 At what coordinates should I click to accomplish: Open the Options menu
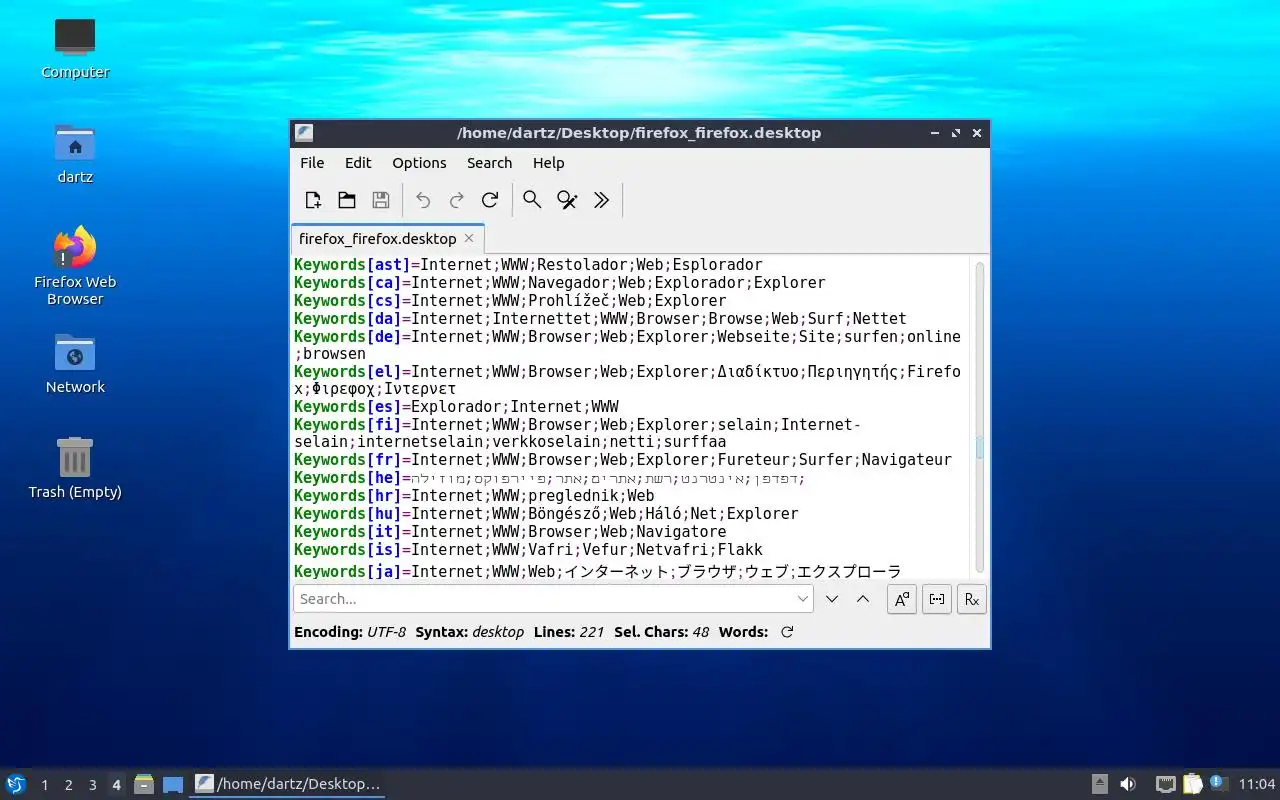click(419, 163)
